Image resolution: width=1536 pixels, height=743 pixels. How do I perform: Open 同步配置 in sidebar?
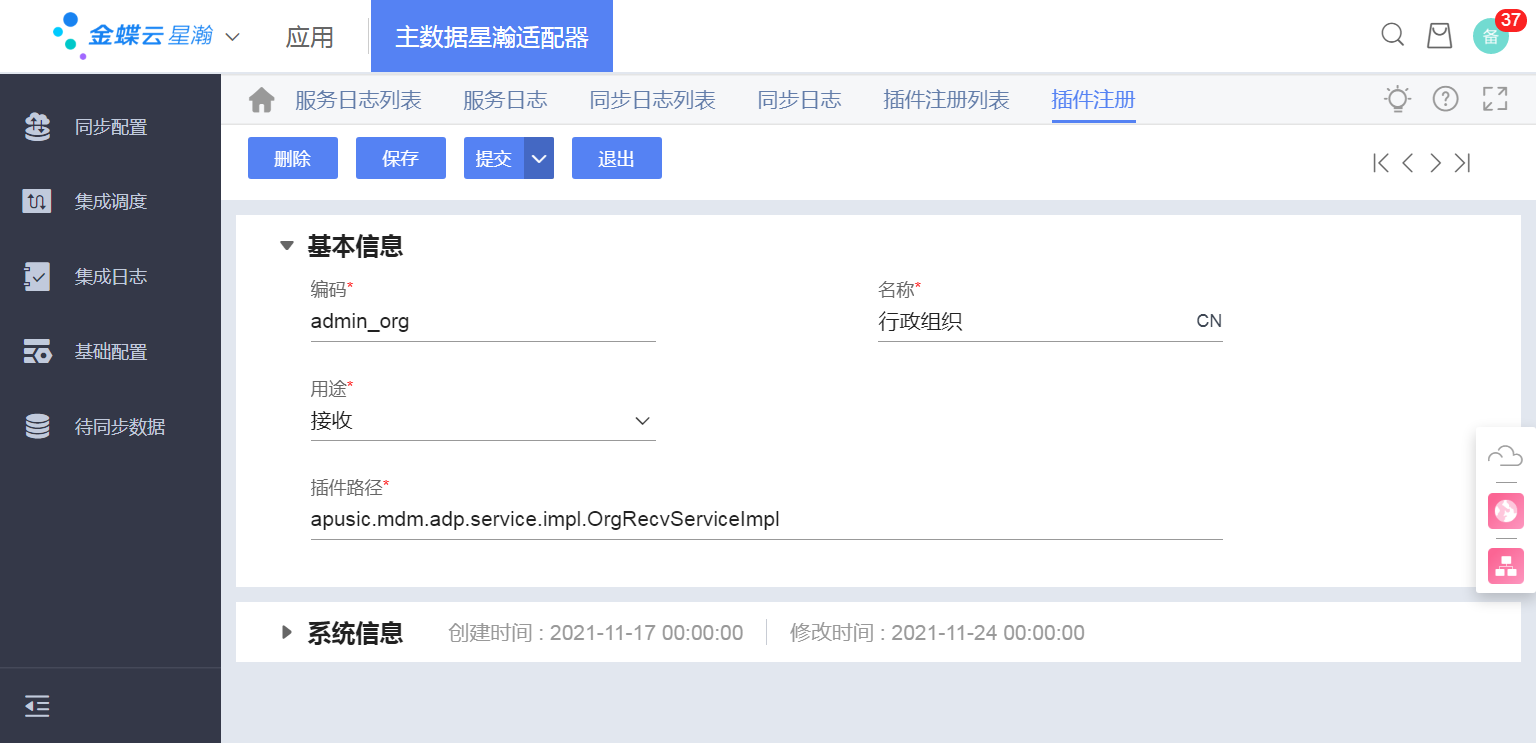pos(110,127)
